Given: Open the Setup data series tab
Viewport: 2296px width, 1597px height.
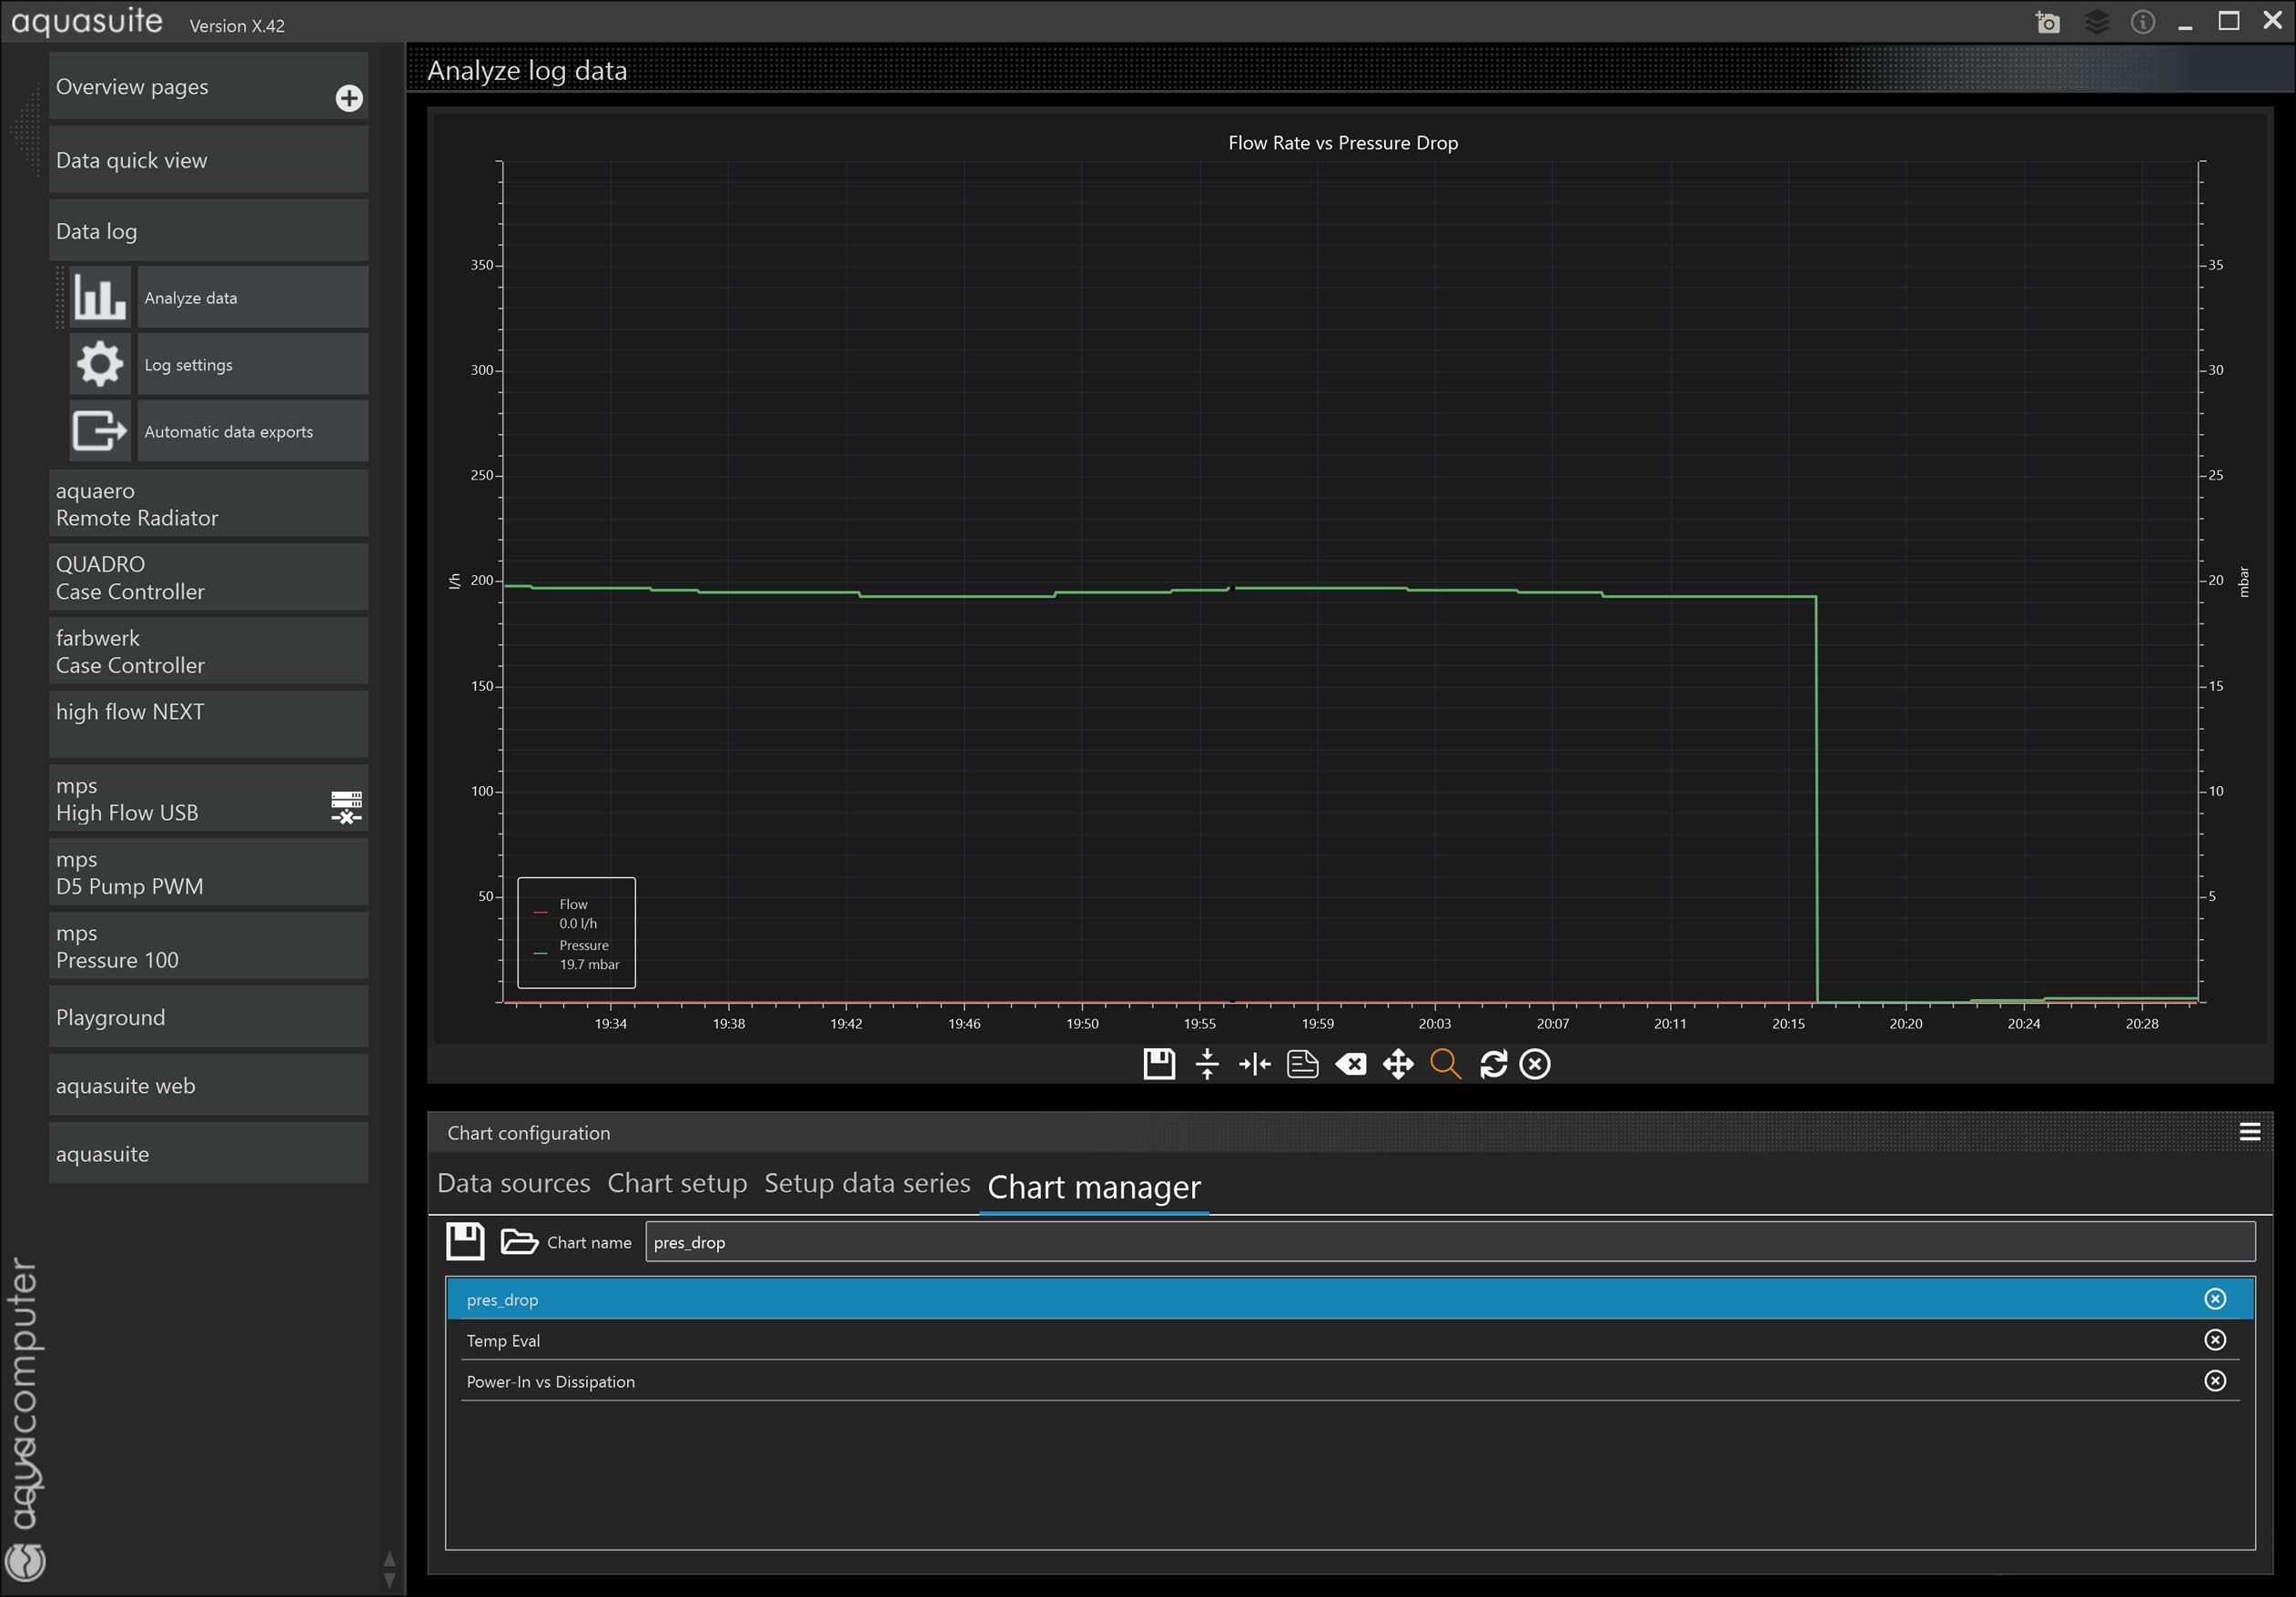Looking at the screenshot, I should point(866,1183).
